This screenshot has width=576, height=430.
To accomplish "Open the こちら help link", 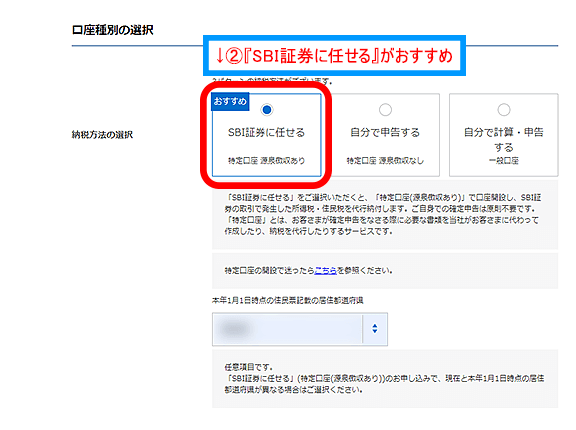I will point(325,271).
